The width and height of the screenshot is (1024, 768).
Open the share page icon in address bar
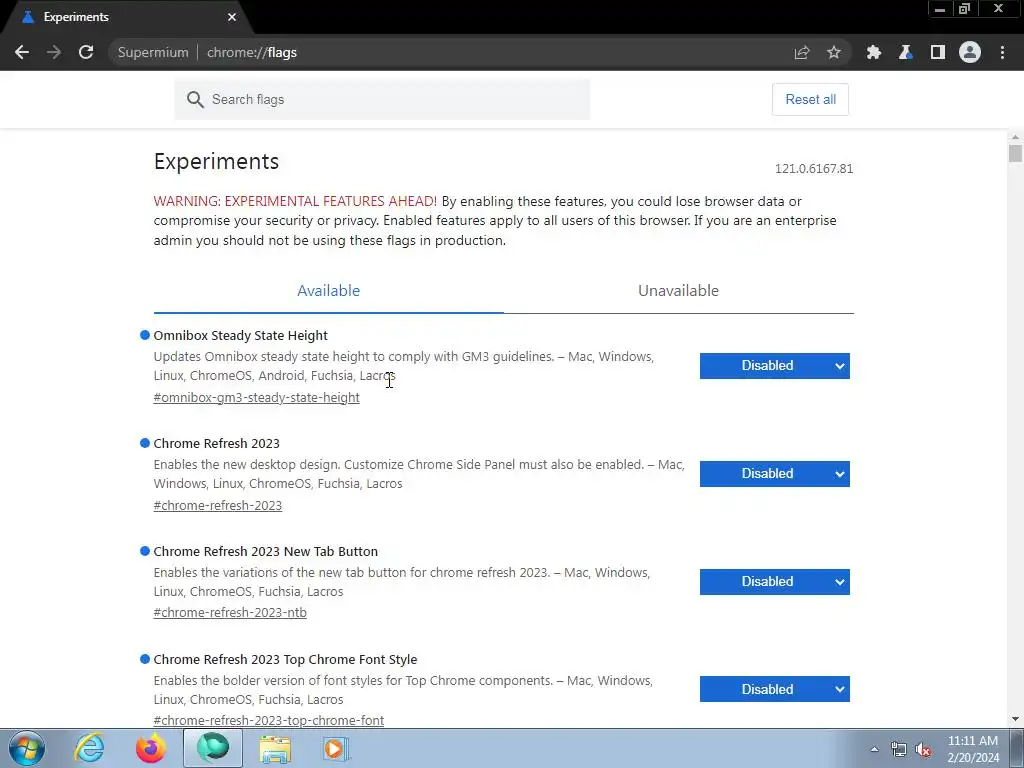point(802,52)
